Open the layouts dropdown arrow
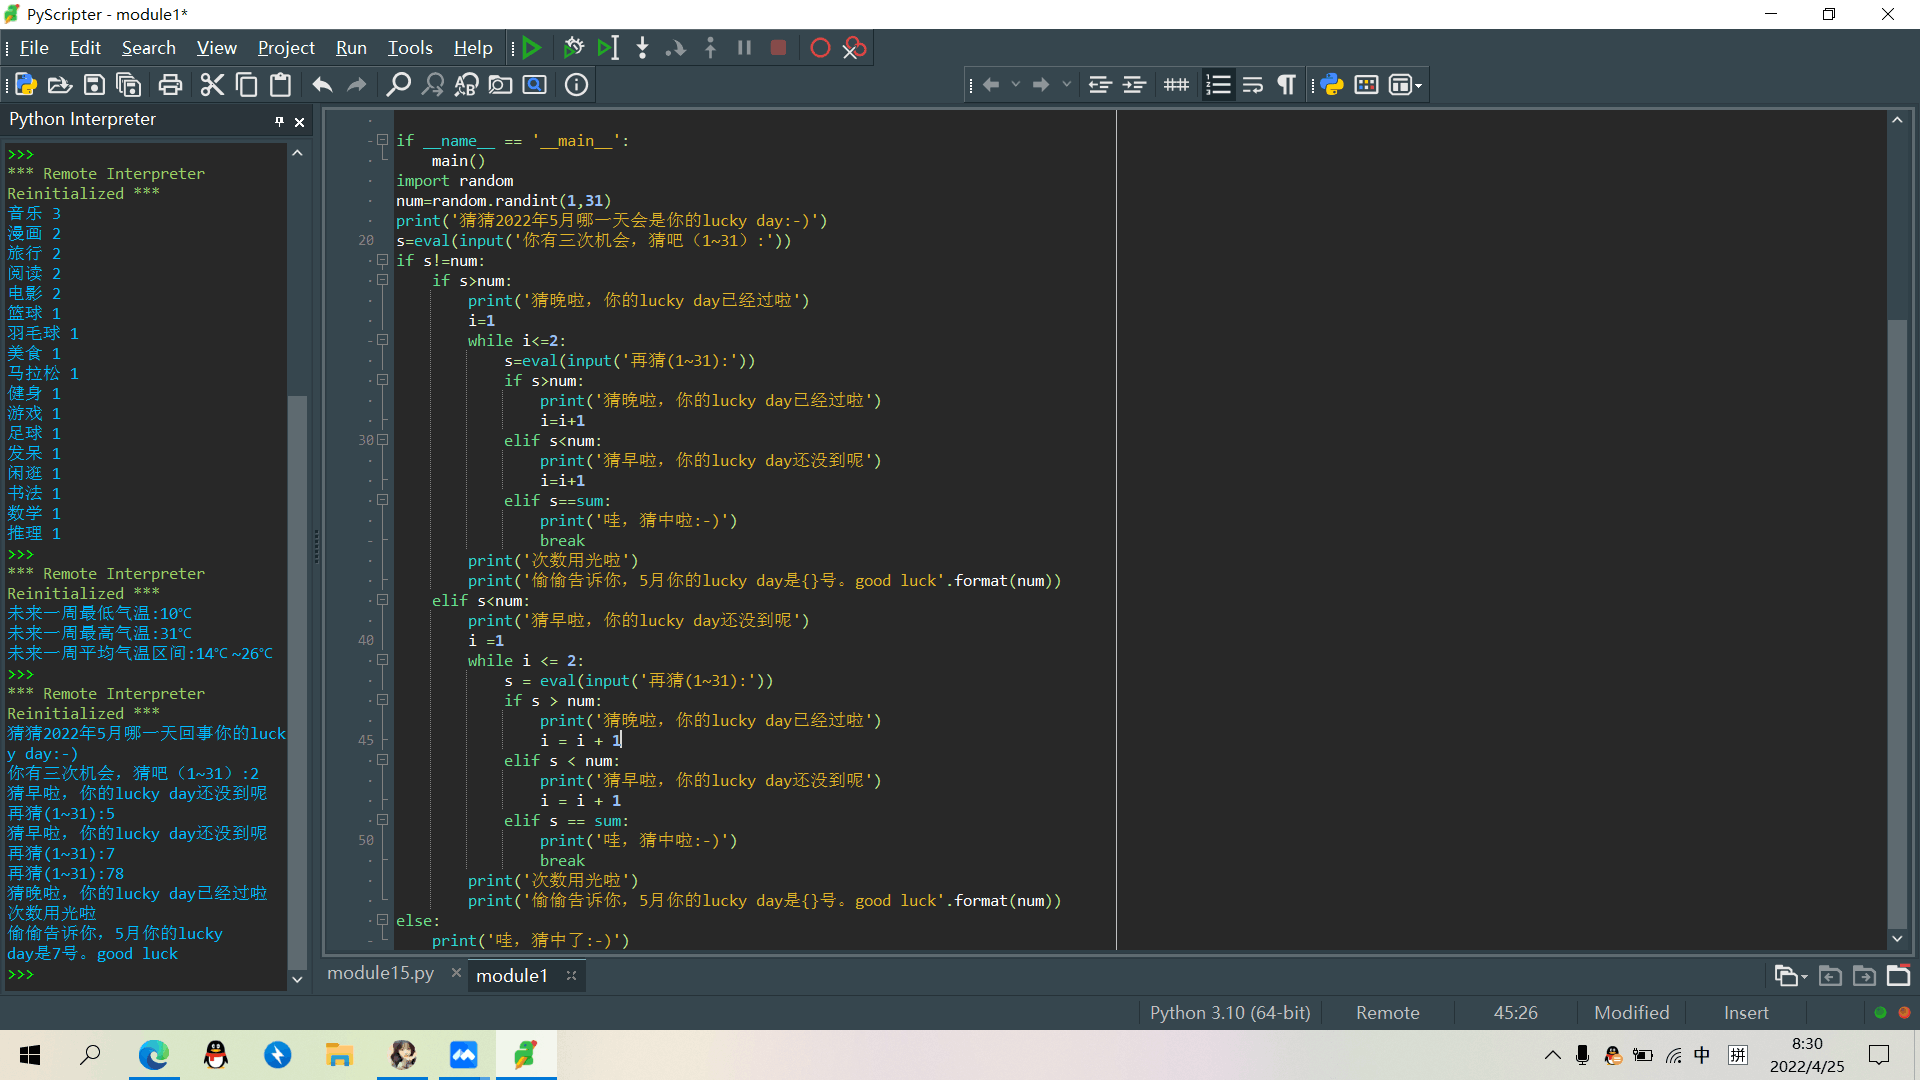The image size is (1920, 1080). [x=1418, y=86]
